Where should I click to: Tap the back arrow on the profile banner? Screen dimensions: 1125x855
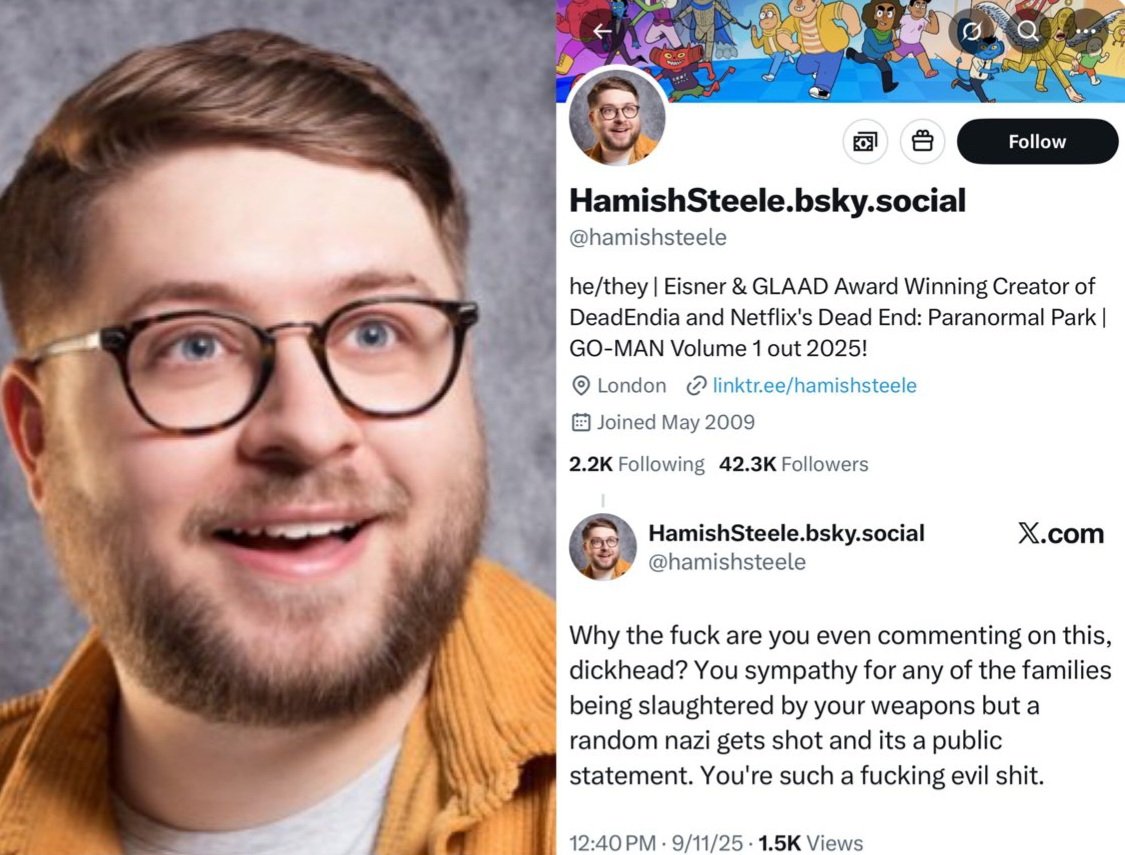pyautogui.click(x=602, y=31)
